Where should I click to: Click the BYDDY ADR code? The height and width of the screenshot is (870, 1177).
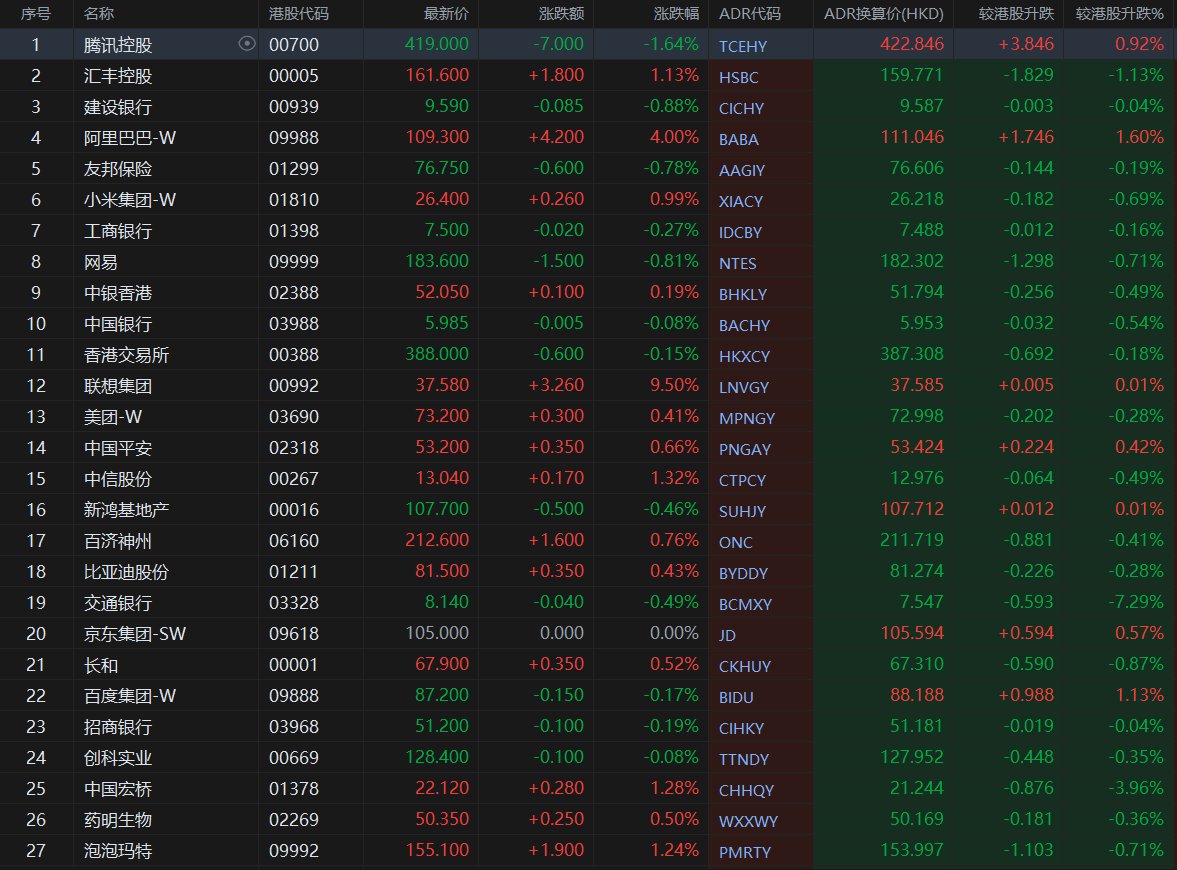[x=743, y=573]
